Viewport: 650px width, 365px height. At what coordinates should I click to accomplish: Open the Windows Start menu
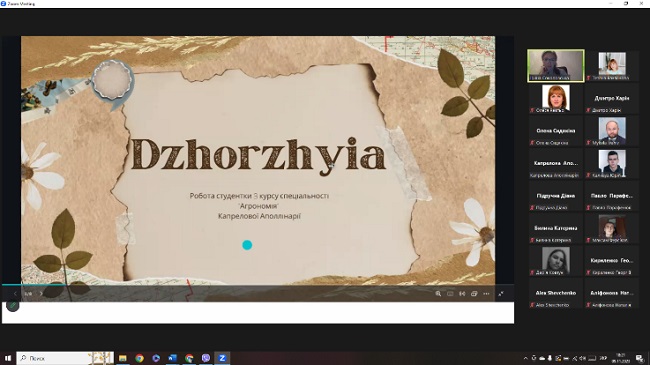tap(7, 358)
